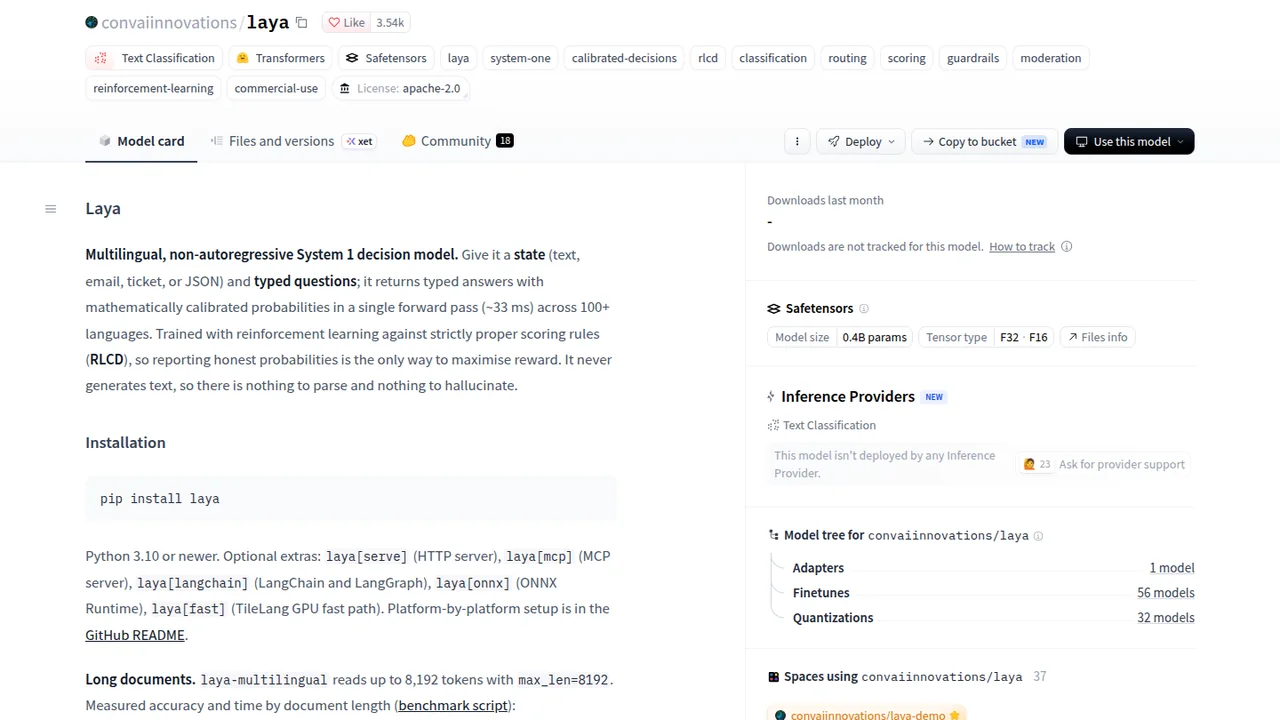Expand the Use this model dropdown
The image size is (1280, 720).
coord(1129,142)
